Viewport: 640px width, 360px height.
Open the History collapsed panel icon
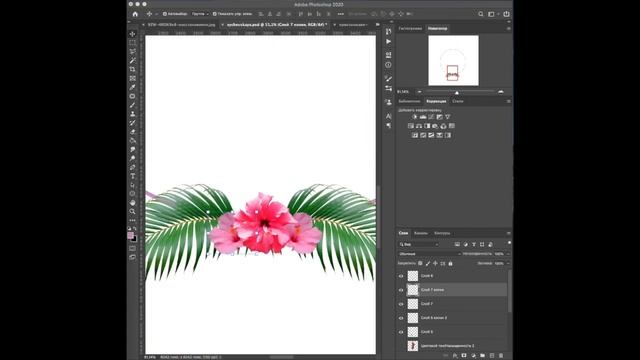pyautogui.click(x=389, y=32)
